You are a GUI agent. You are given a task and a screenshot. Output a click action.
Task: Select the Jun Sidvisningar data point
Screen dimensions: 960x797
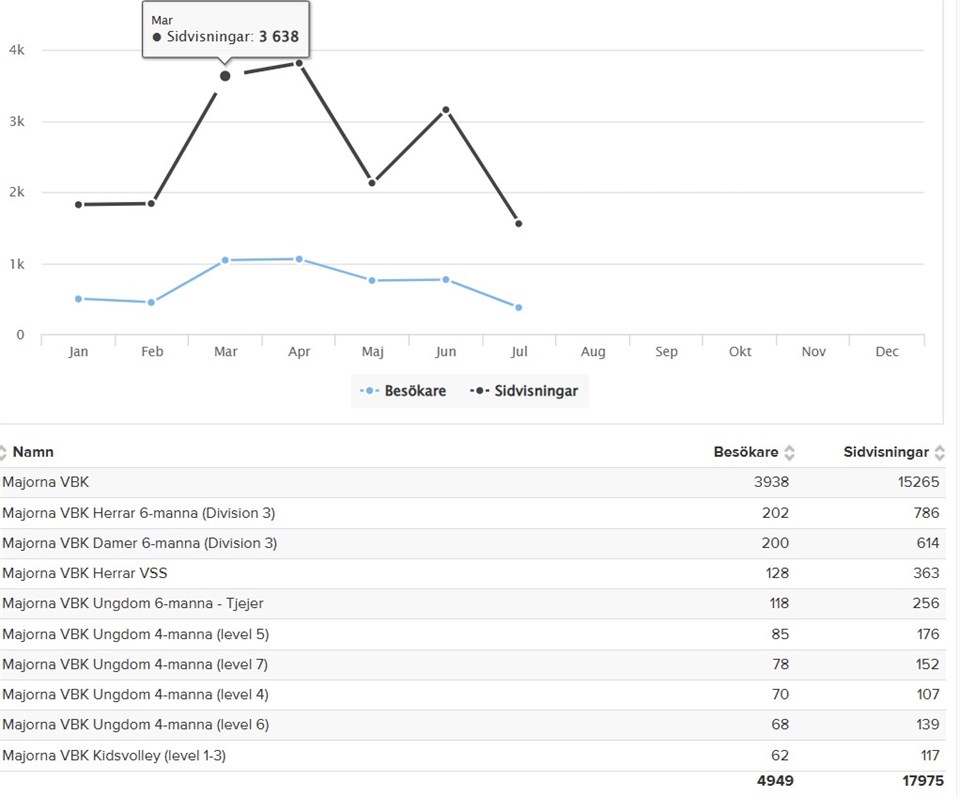coord(446,110)
